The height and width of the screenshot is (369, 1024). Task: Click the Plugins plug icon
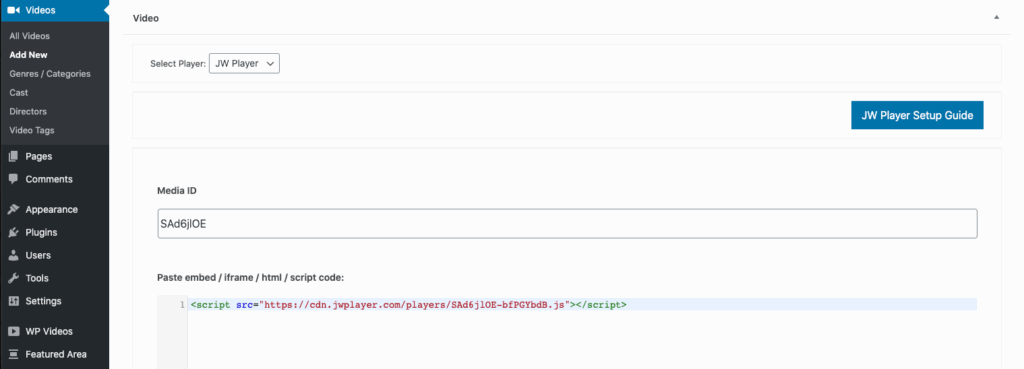coord(13,233)
